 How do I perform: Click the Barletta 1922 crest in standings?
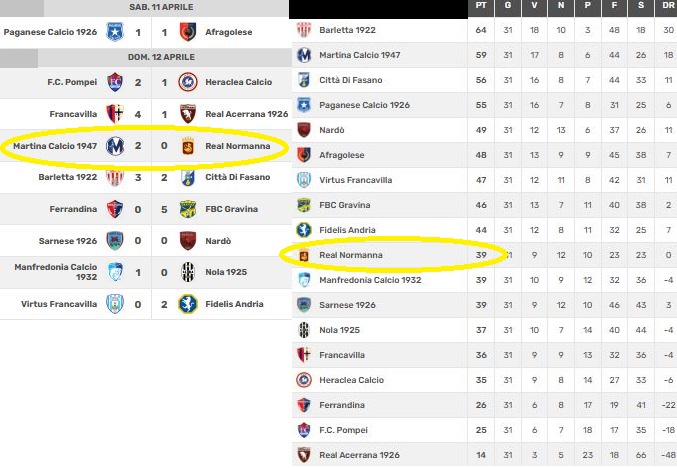click(x=304, y=29)
